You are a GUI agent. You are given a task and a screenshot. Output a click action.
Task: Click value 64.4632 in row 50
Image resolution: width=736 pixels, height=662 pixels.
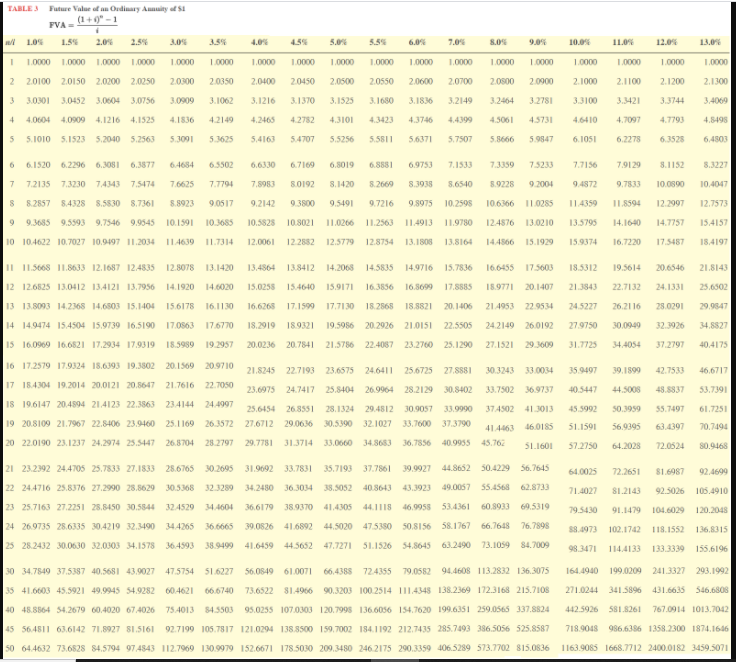(36, 648)
